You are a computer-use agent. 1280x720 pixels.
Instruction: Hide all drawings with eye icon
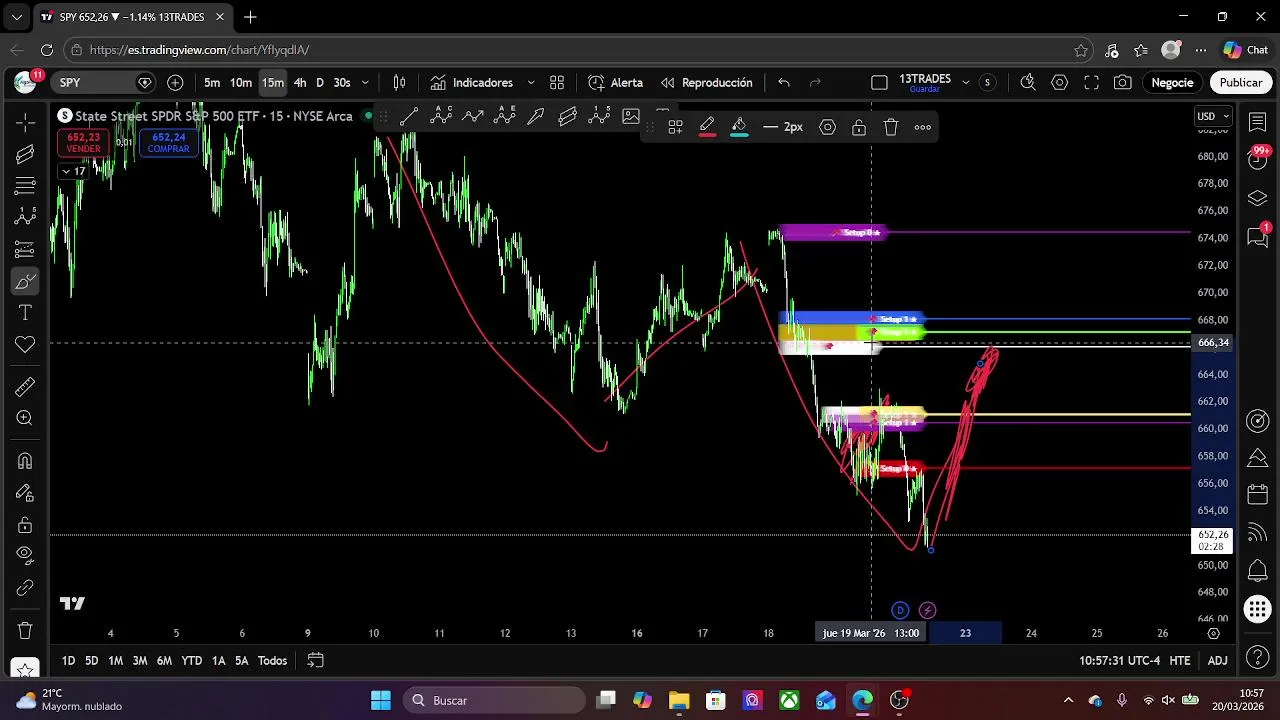click(25, 556)
